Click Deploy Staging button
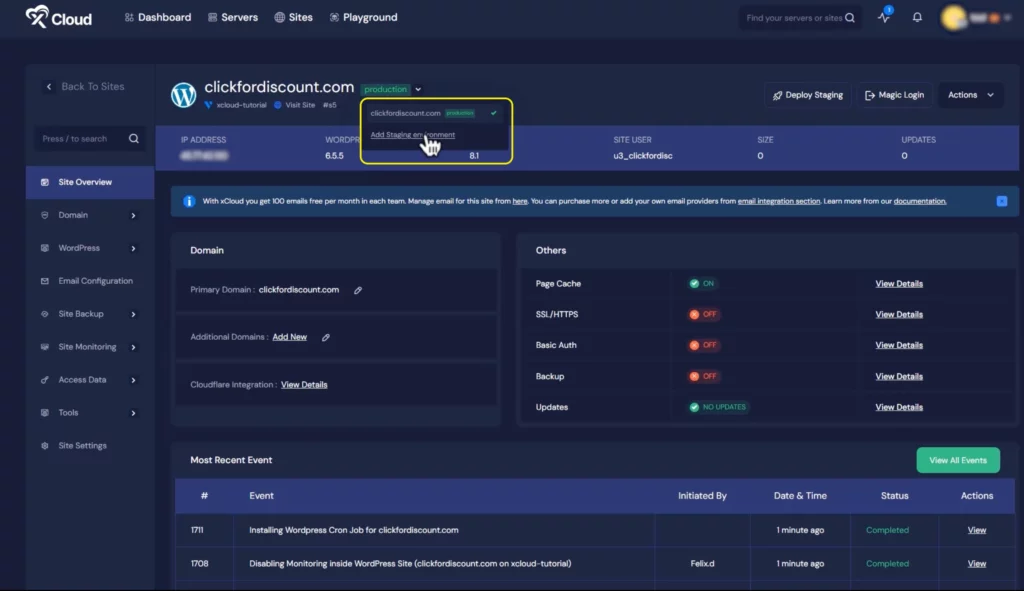Image resolution: width=1024 pixels, height=591 pixels. [807, 95]
